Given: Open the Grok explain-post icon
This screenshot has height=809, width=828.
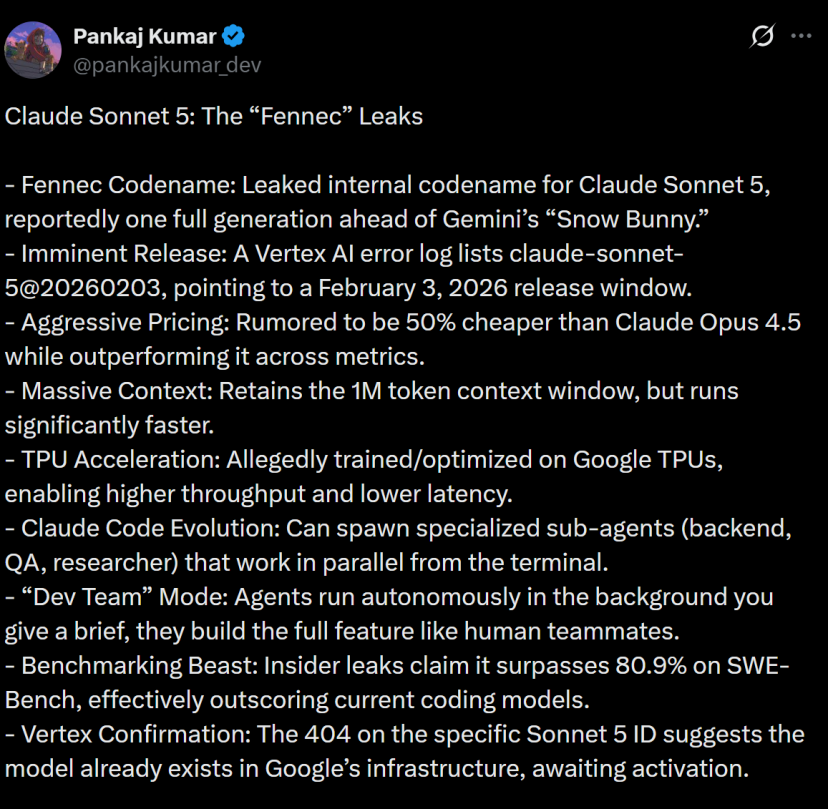Looking at the screenshot, I should (761, 37).
